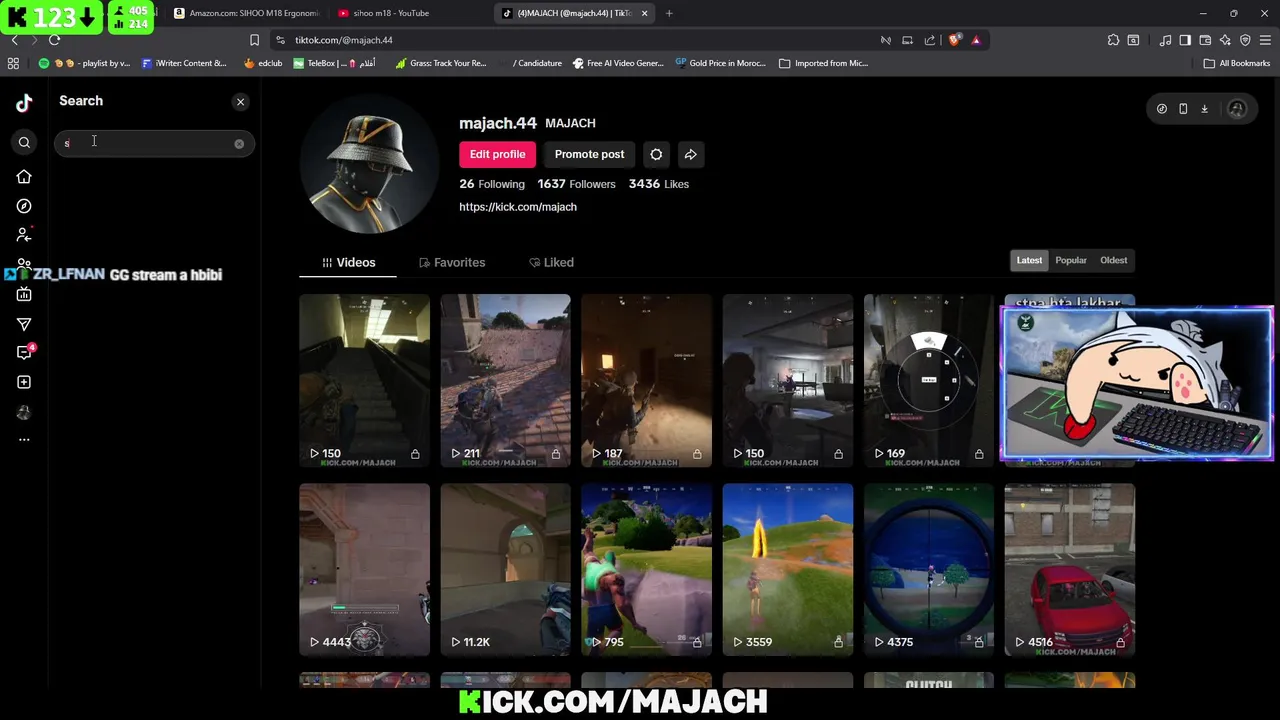The width and height of the screenshot is (1280, 720).
Task: Open the edclub bookmark
Action: point(263,63)
